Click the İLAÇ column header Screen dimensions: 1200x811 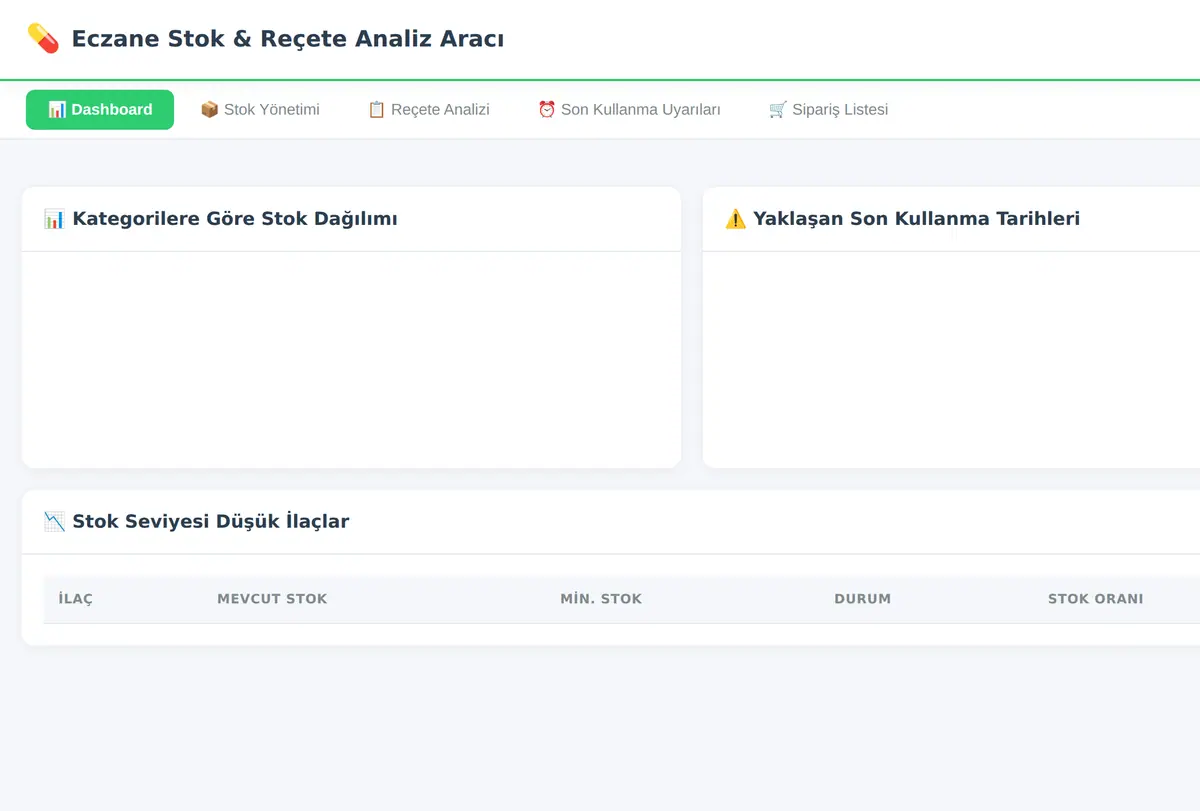[x=76, y=599]
